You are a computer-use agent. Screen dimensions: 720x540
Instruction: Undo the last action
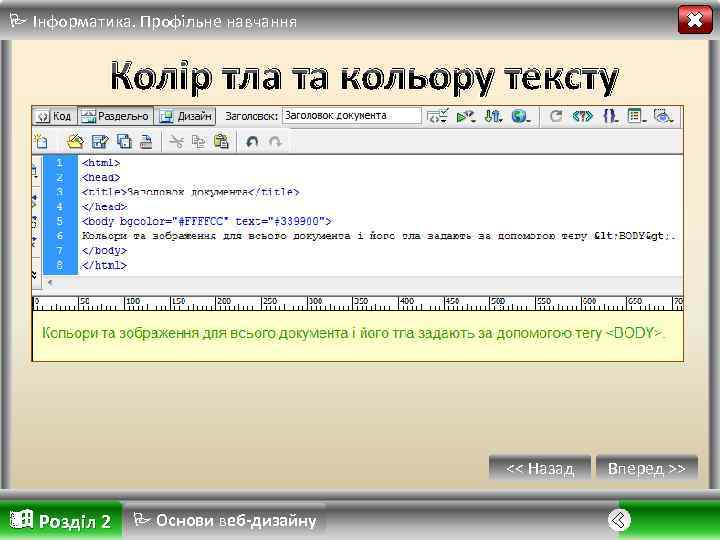tap(252, 142)
